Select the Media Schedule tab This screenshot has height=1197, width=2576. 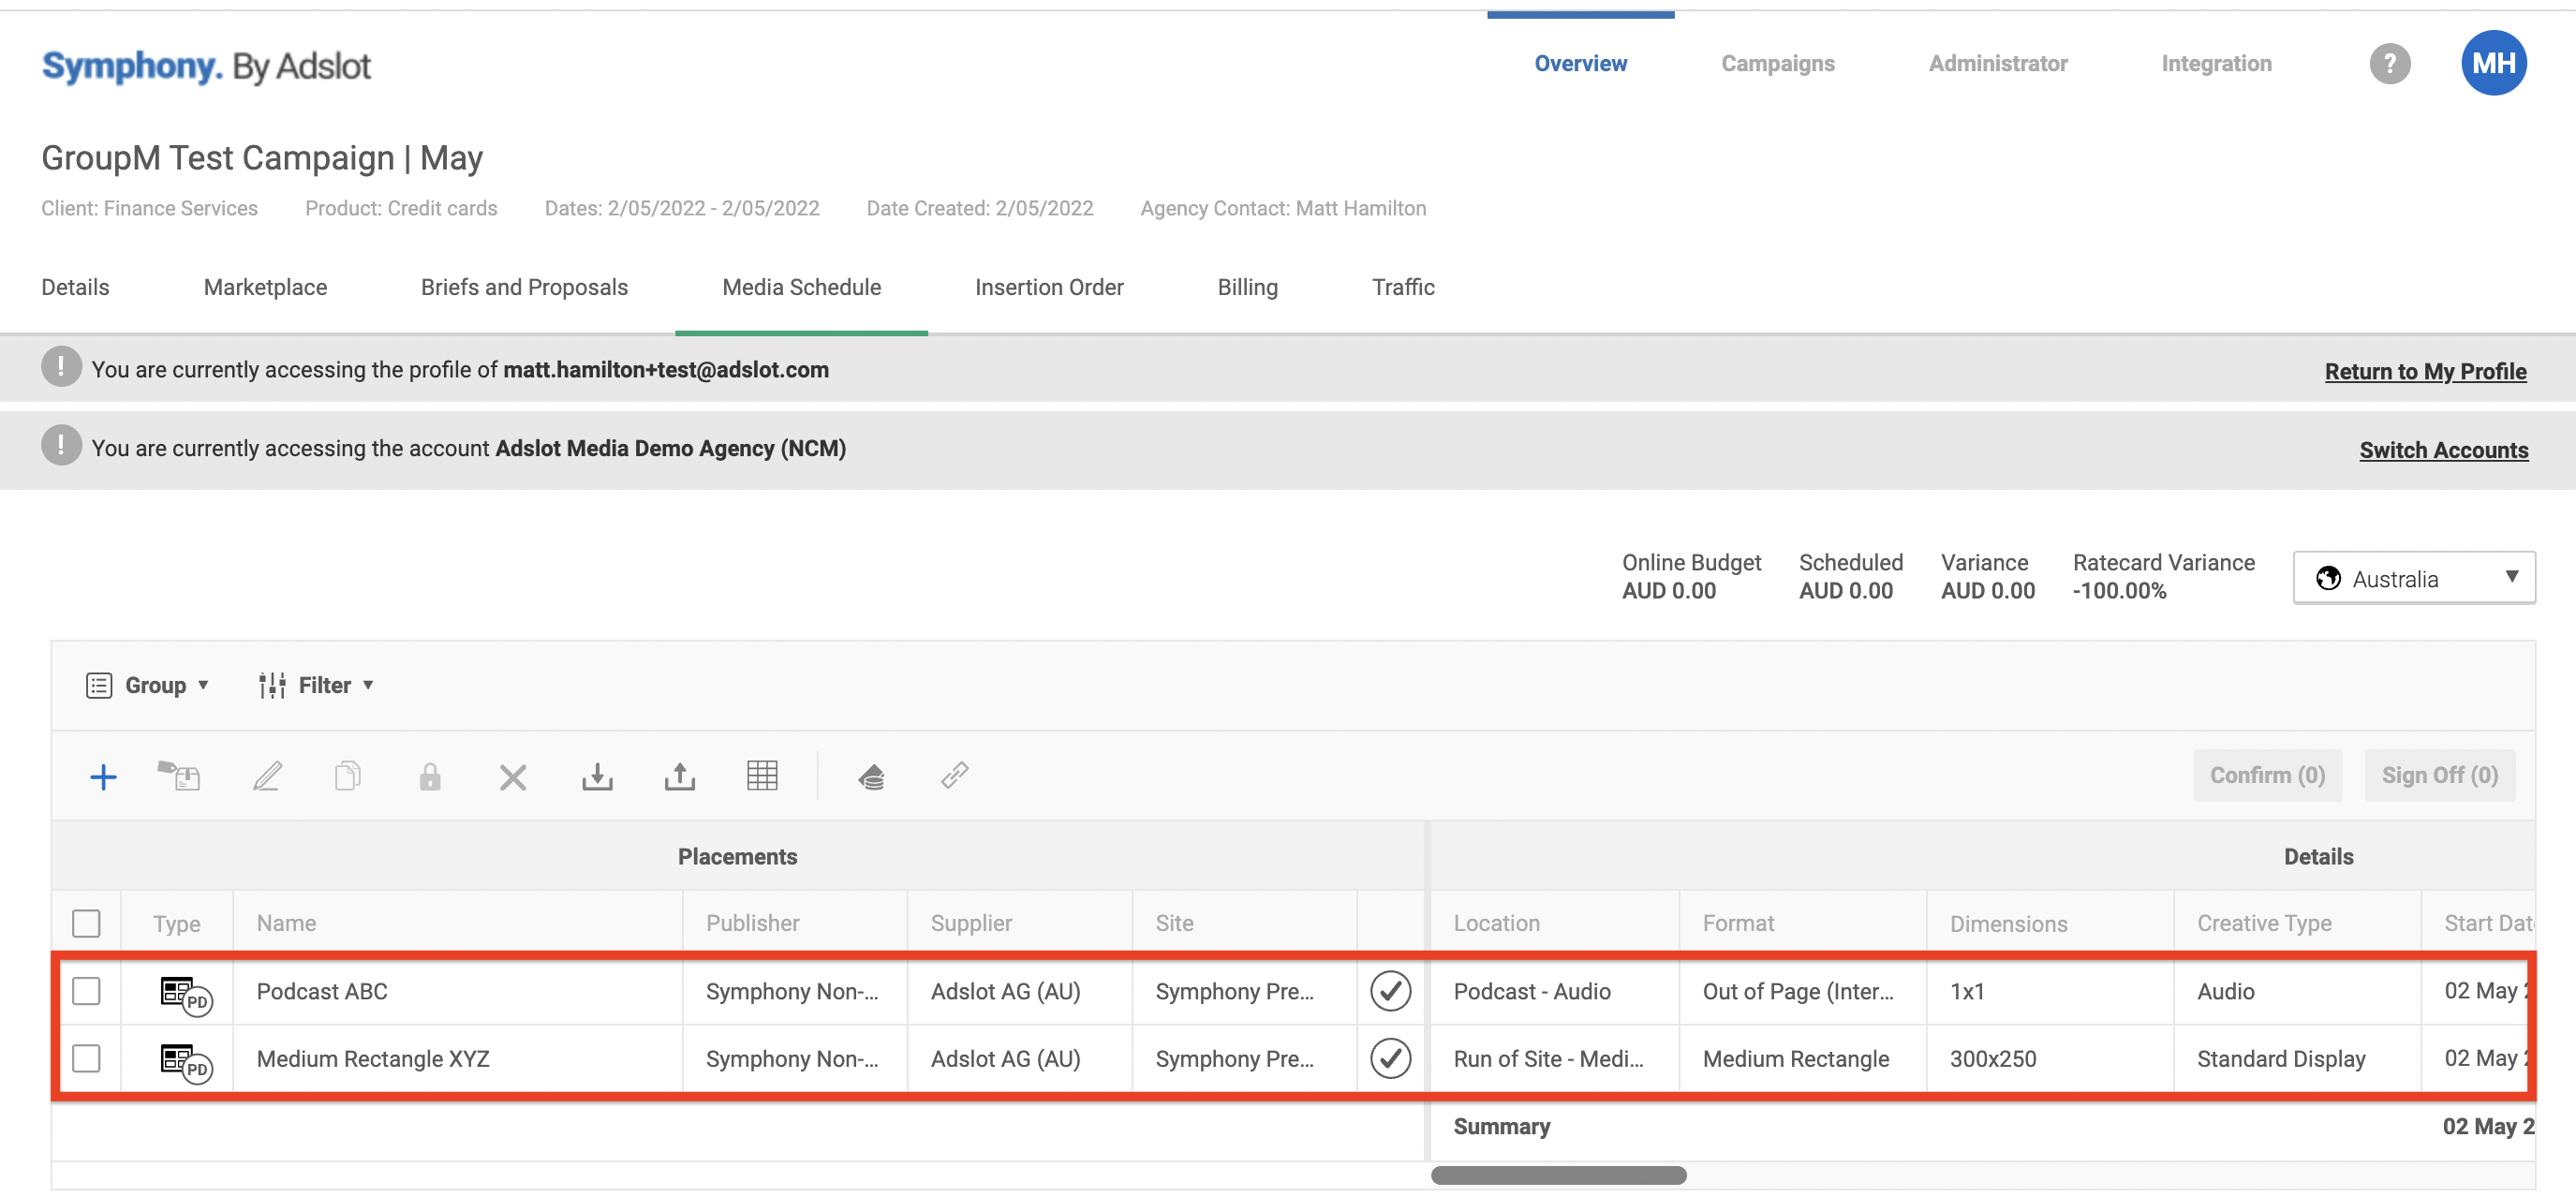point(801,287)
